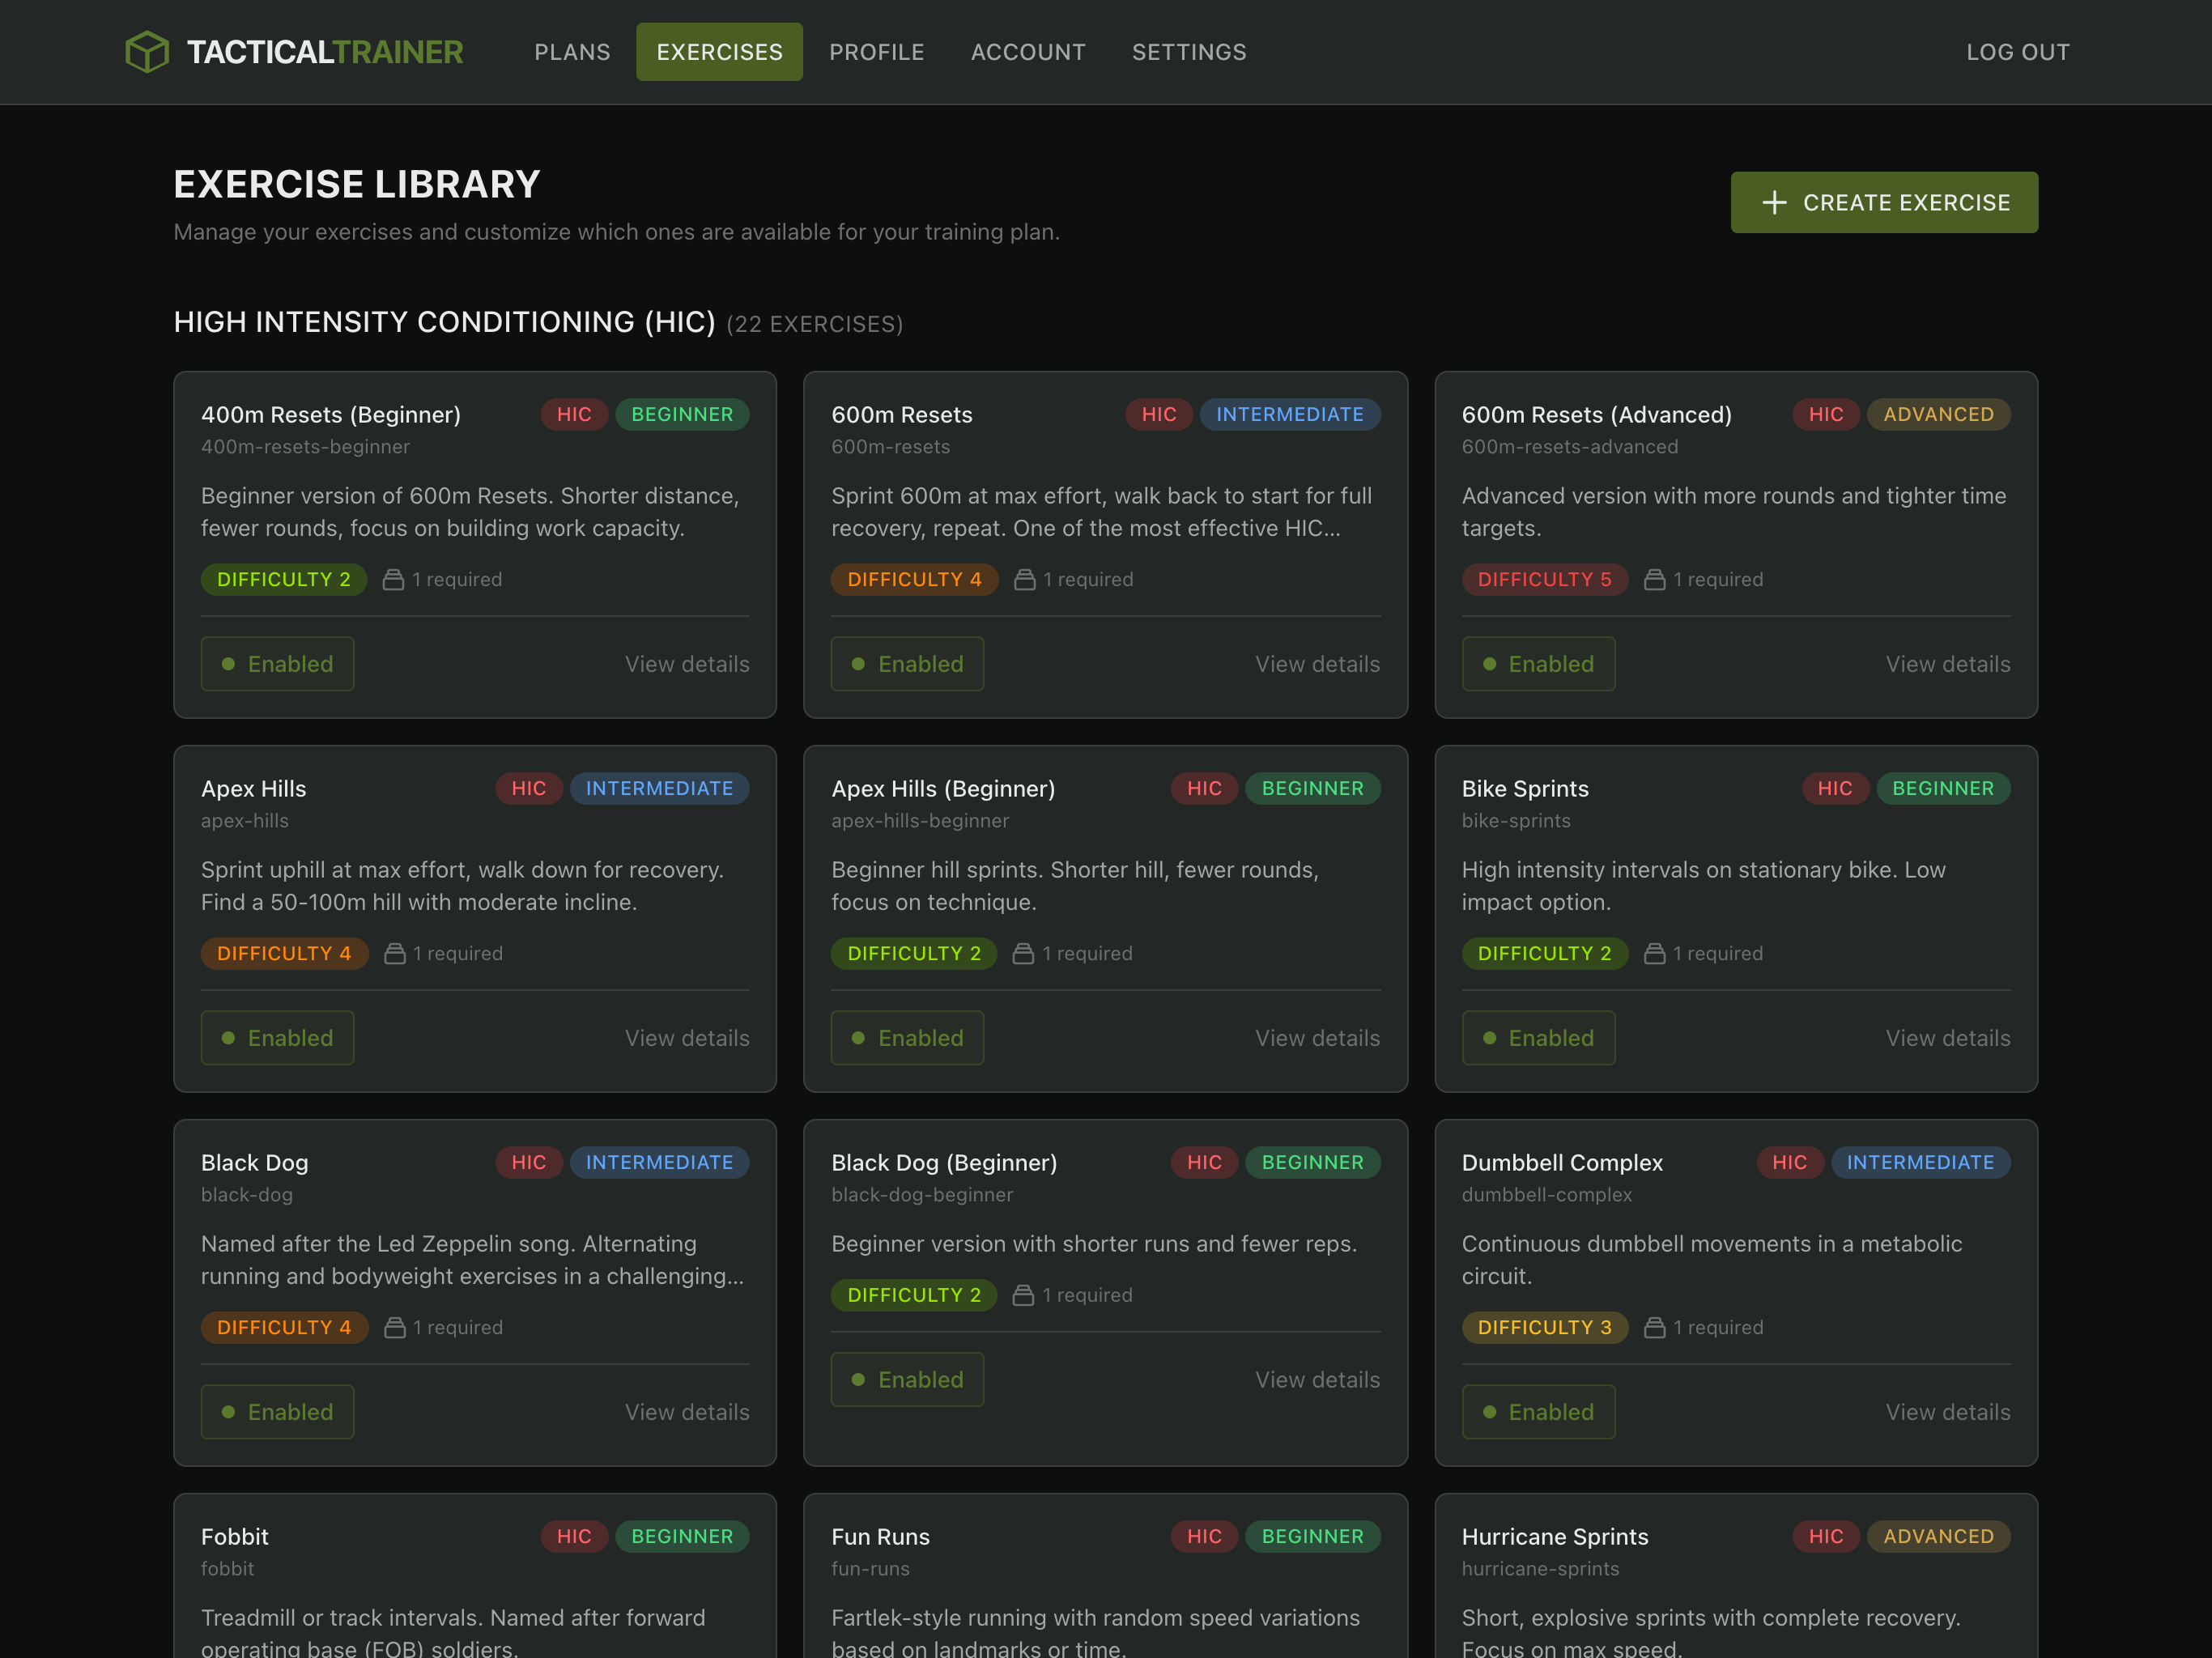
Task: Click equipment icon on 600m Resets (Advanced) card
Action: click(x=1654, y=580)
